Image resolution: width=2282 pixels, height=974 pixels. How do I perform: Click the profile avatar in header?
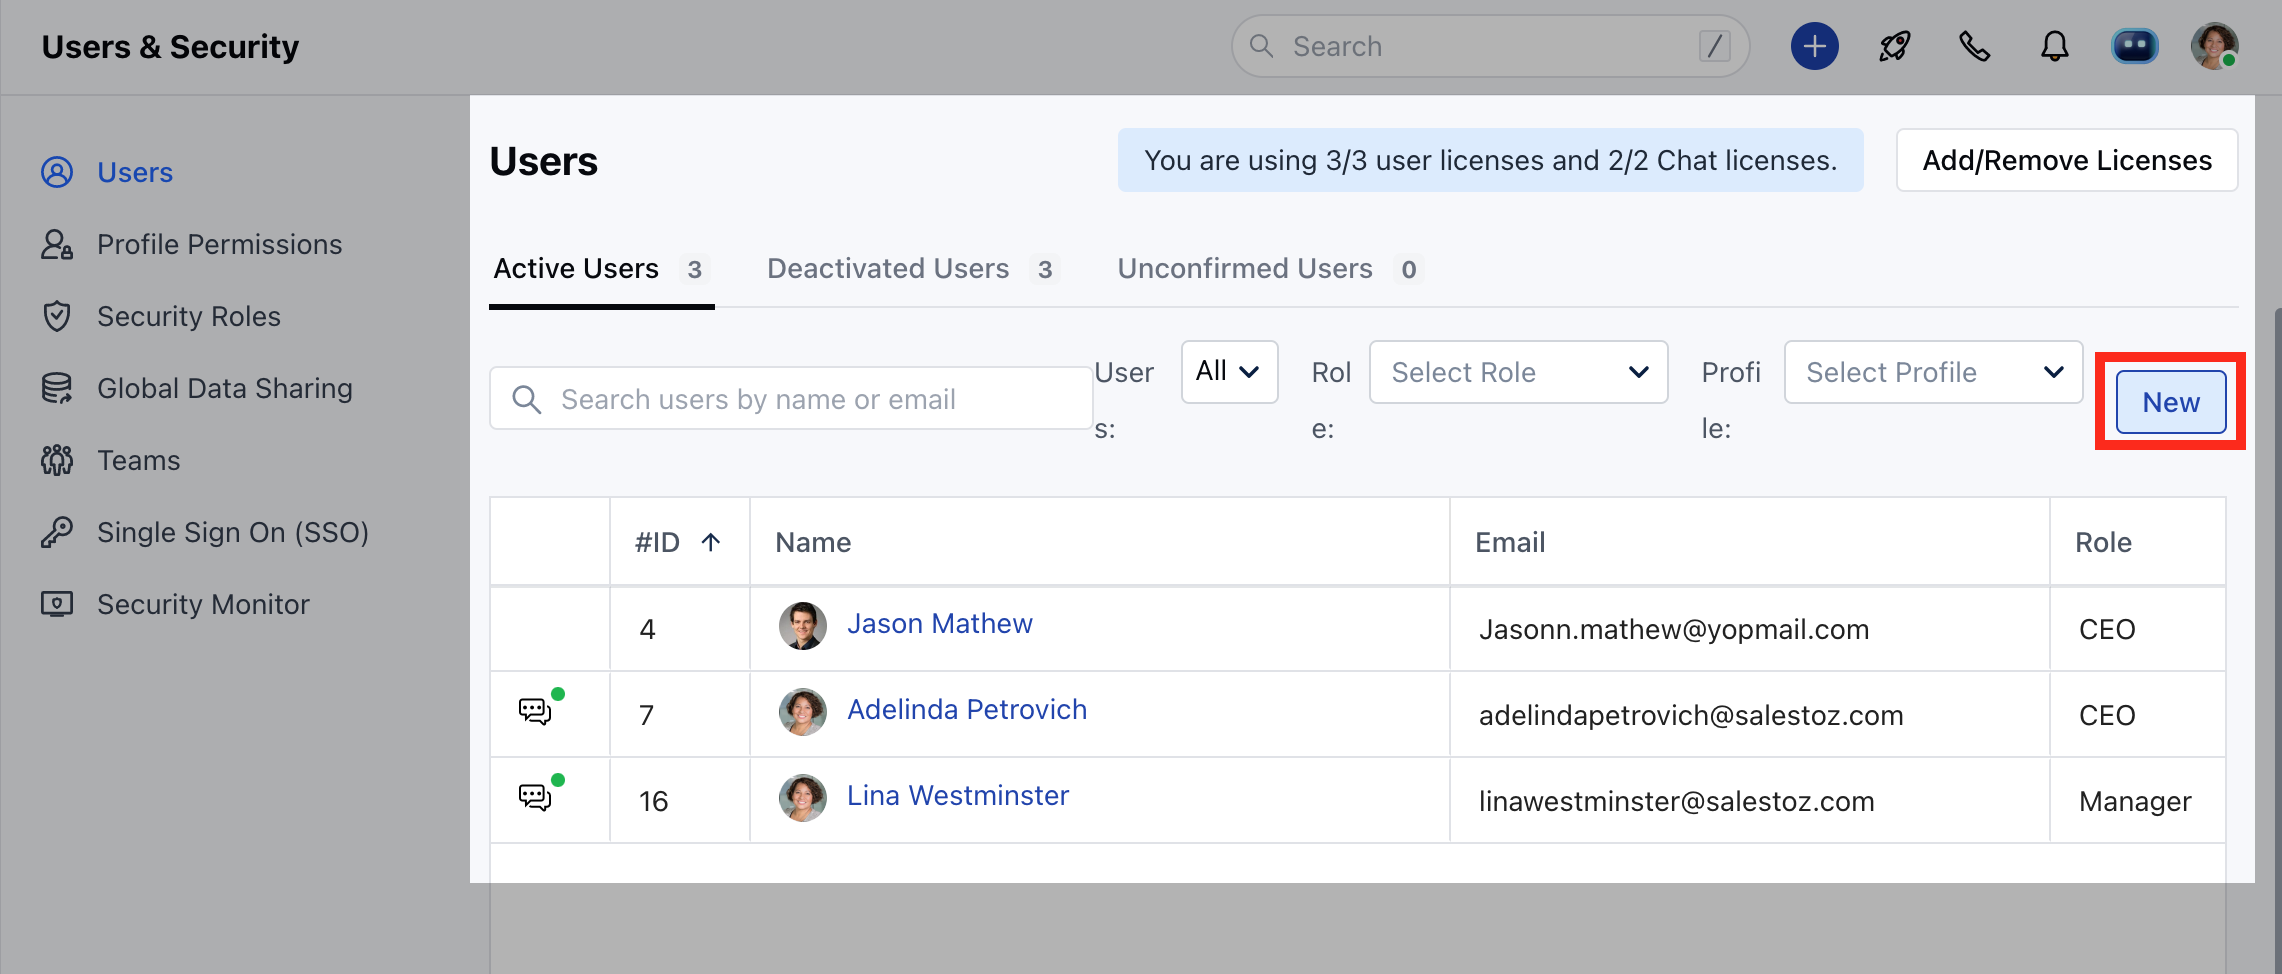(x=2214, y=46)
